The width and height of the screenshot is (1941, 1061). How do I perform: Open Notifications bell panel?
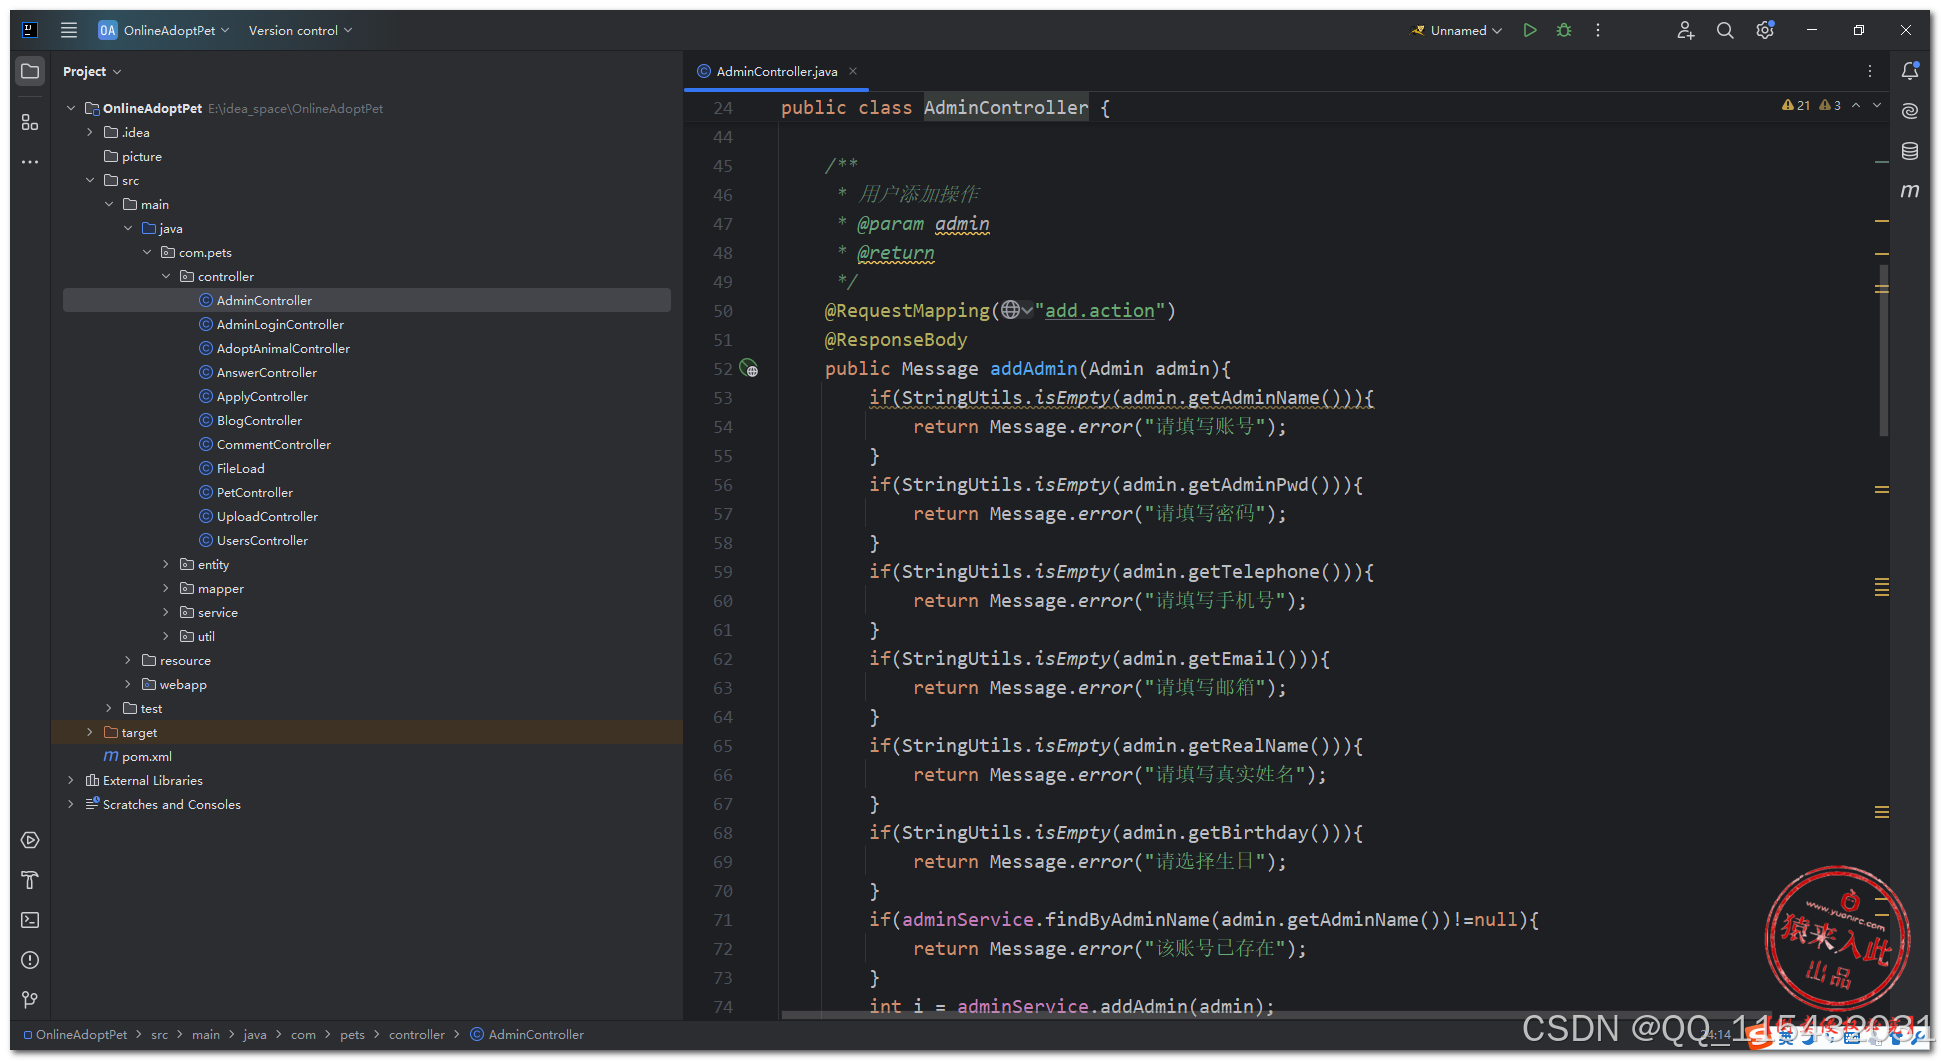tap(1910, 71)
